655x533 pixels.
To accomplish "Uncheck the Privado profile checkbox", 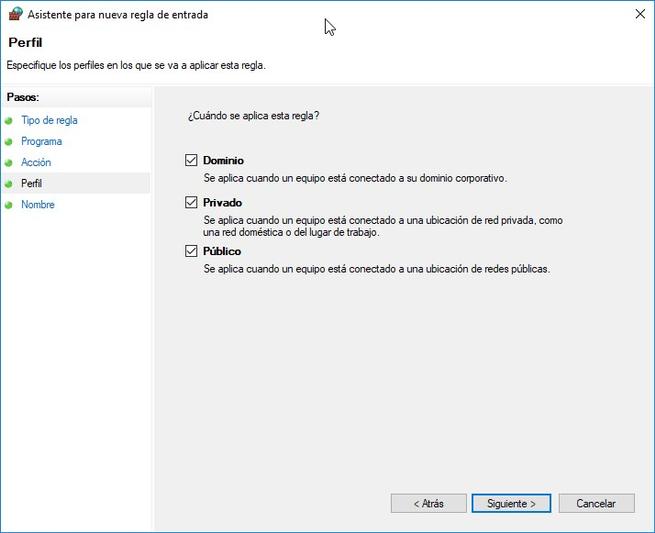I will tap(192, 202).
